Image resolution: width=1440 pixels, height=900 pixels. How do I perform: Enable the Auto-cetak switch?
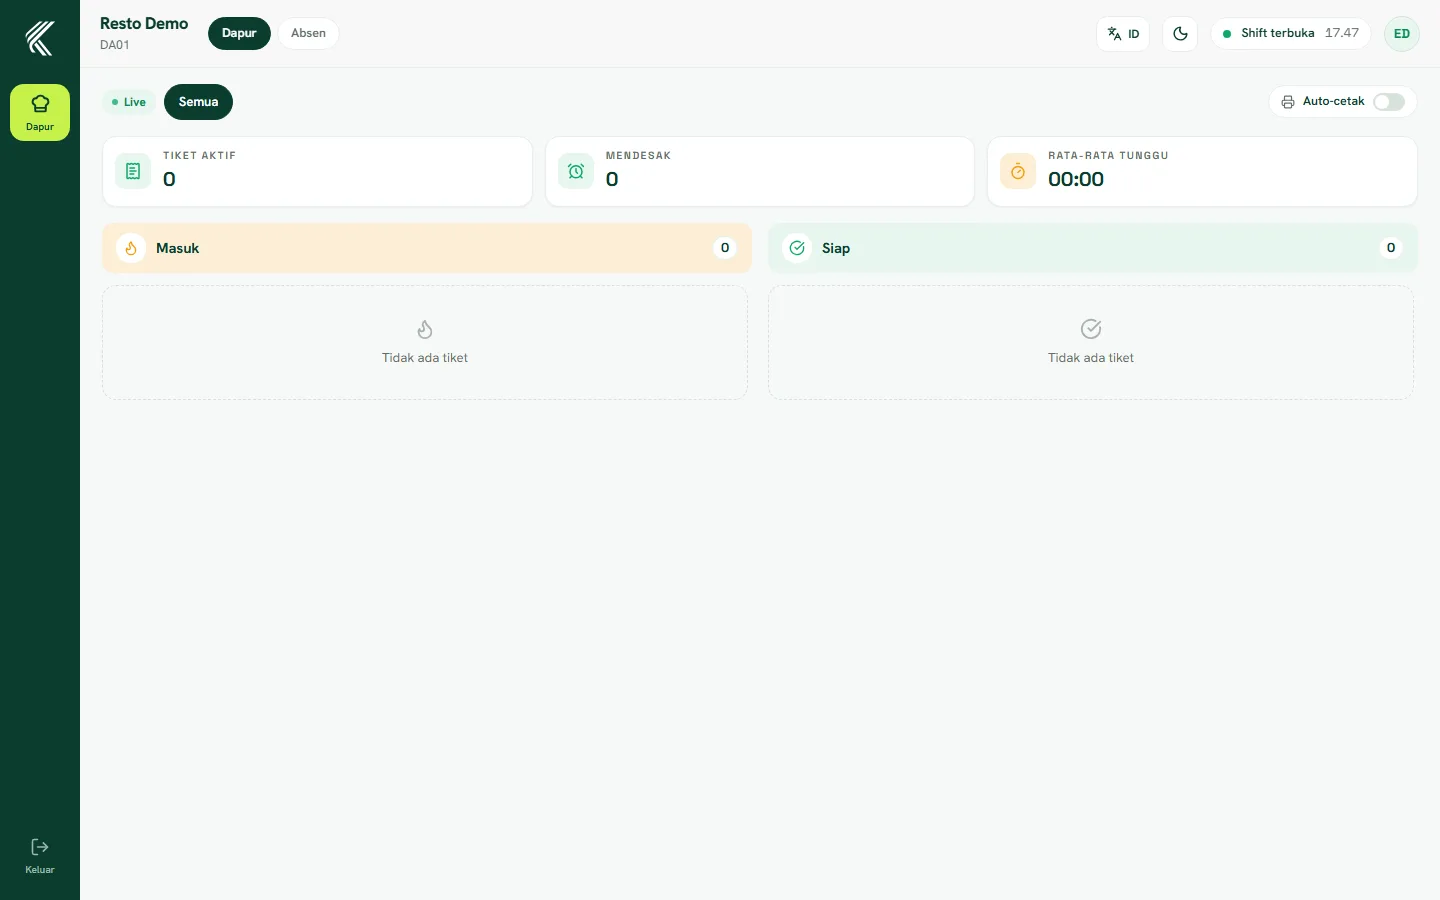tap(1389, 102)
